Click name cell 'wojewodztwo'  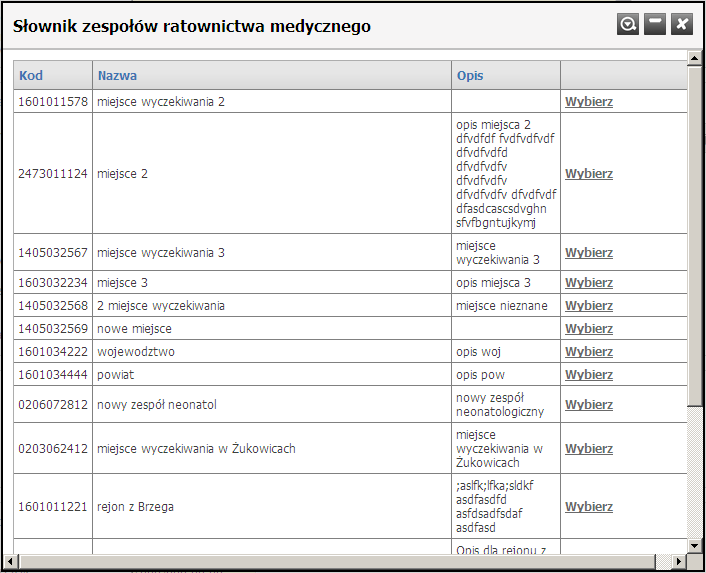pyautogui.click(x=272, y=352)
